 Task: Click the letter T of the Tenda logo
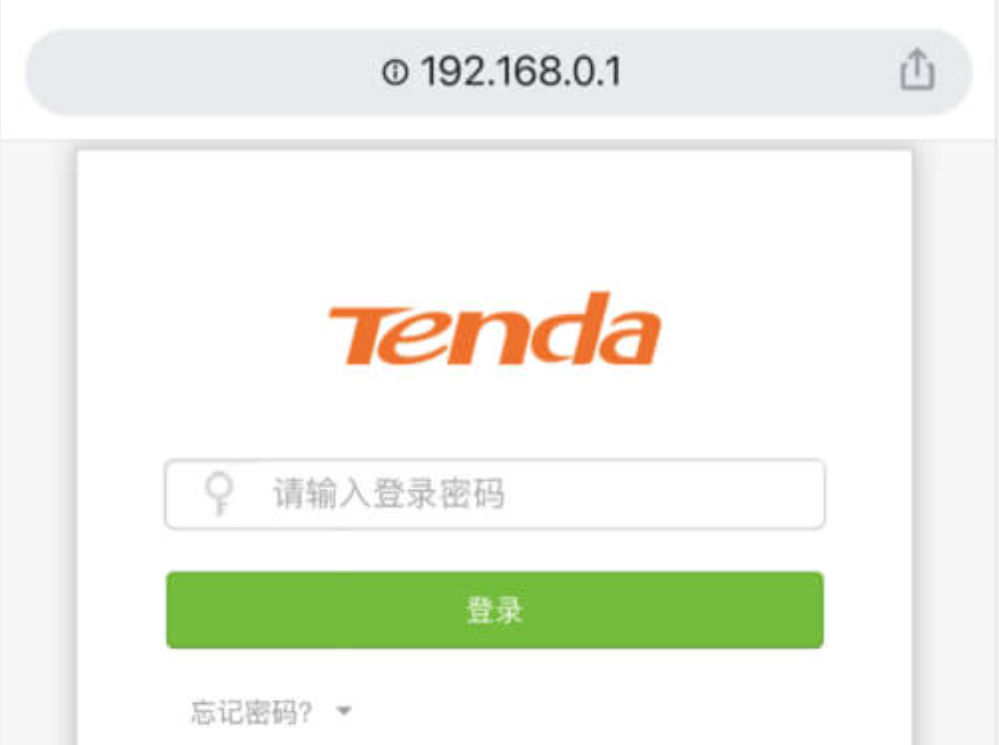(368, 336)
